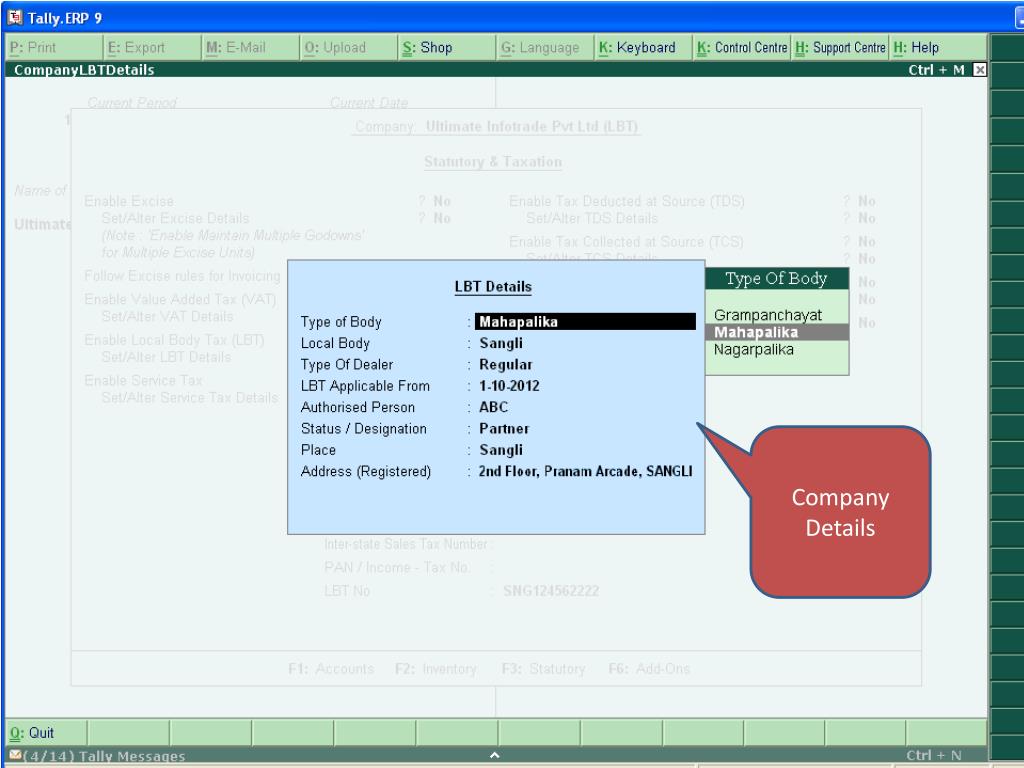Viewport: 1024px width, 768px height.
Task: Click the E-Mail toolbar button
Action: point(251,48)
